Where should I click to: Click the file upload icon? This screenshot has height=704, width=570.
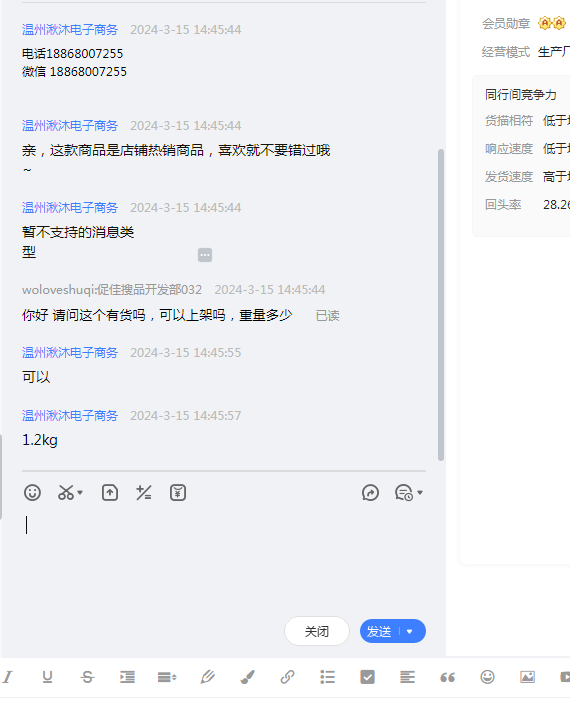click(x=110, y=493)
